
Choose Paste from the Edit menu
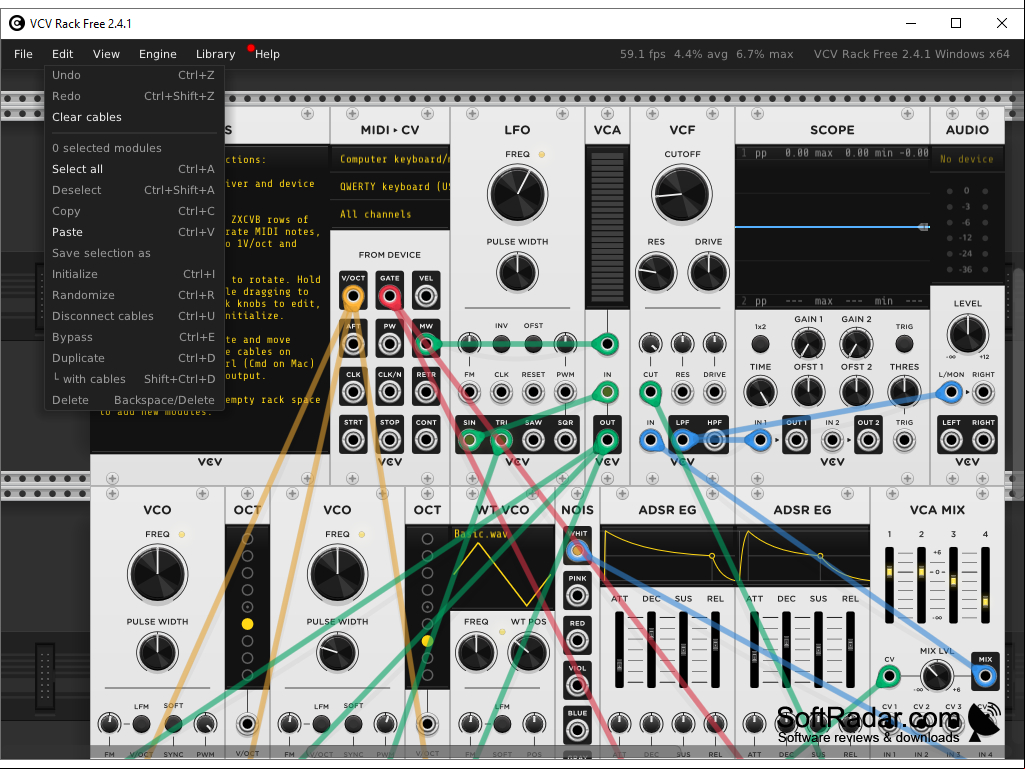pos(134,232)
